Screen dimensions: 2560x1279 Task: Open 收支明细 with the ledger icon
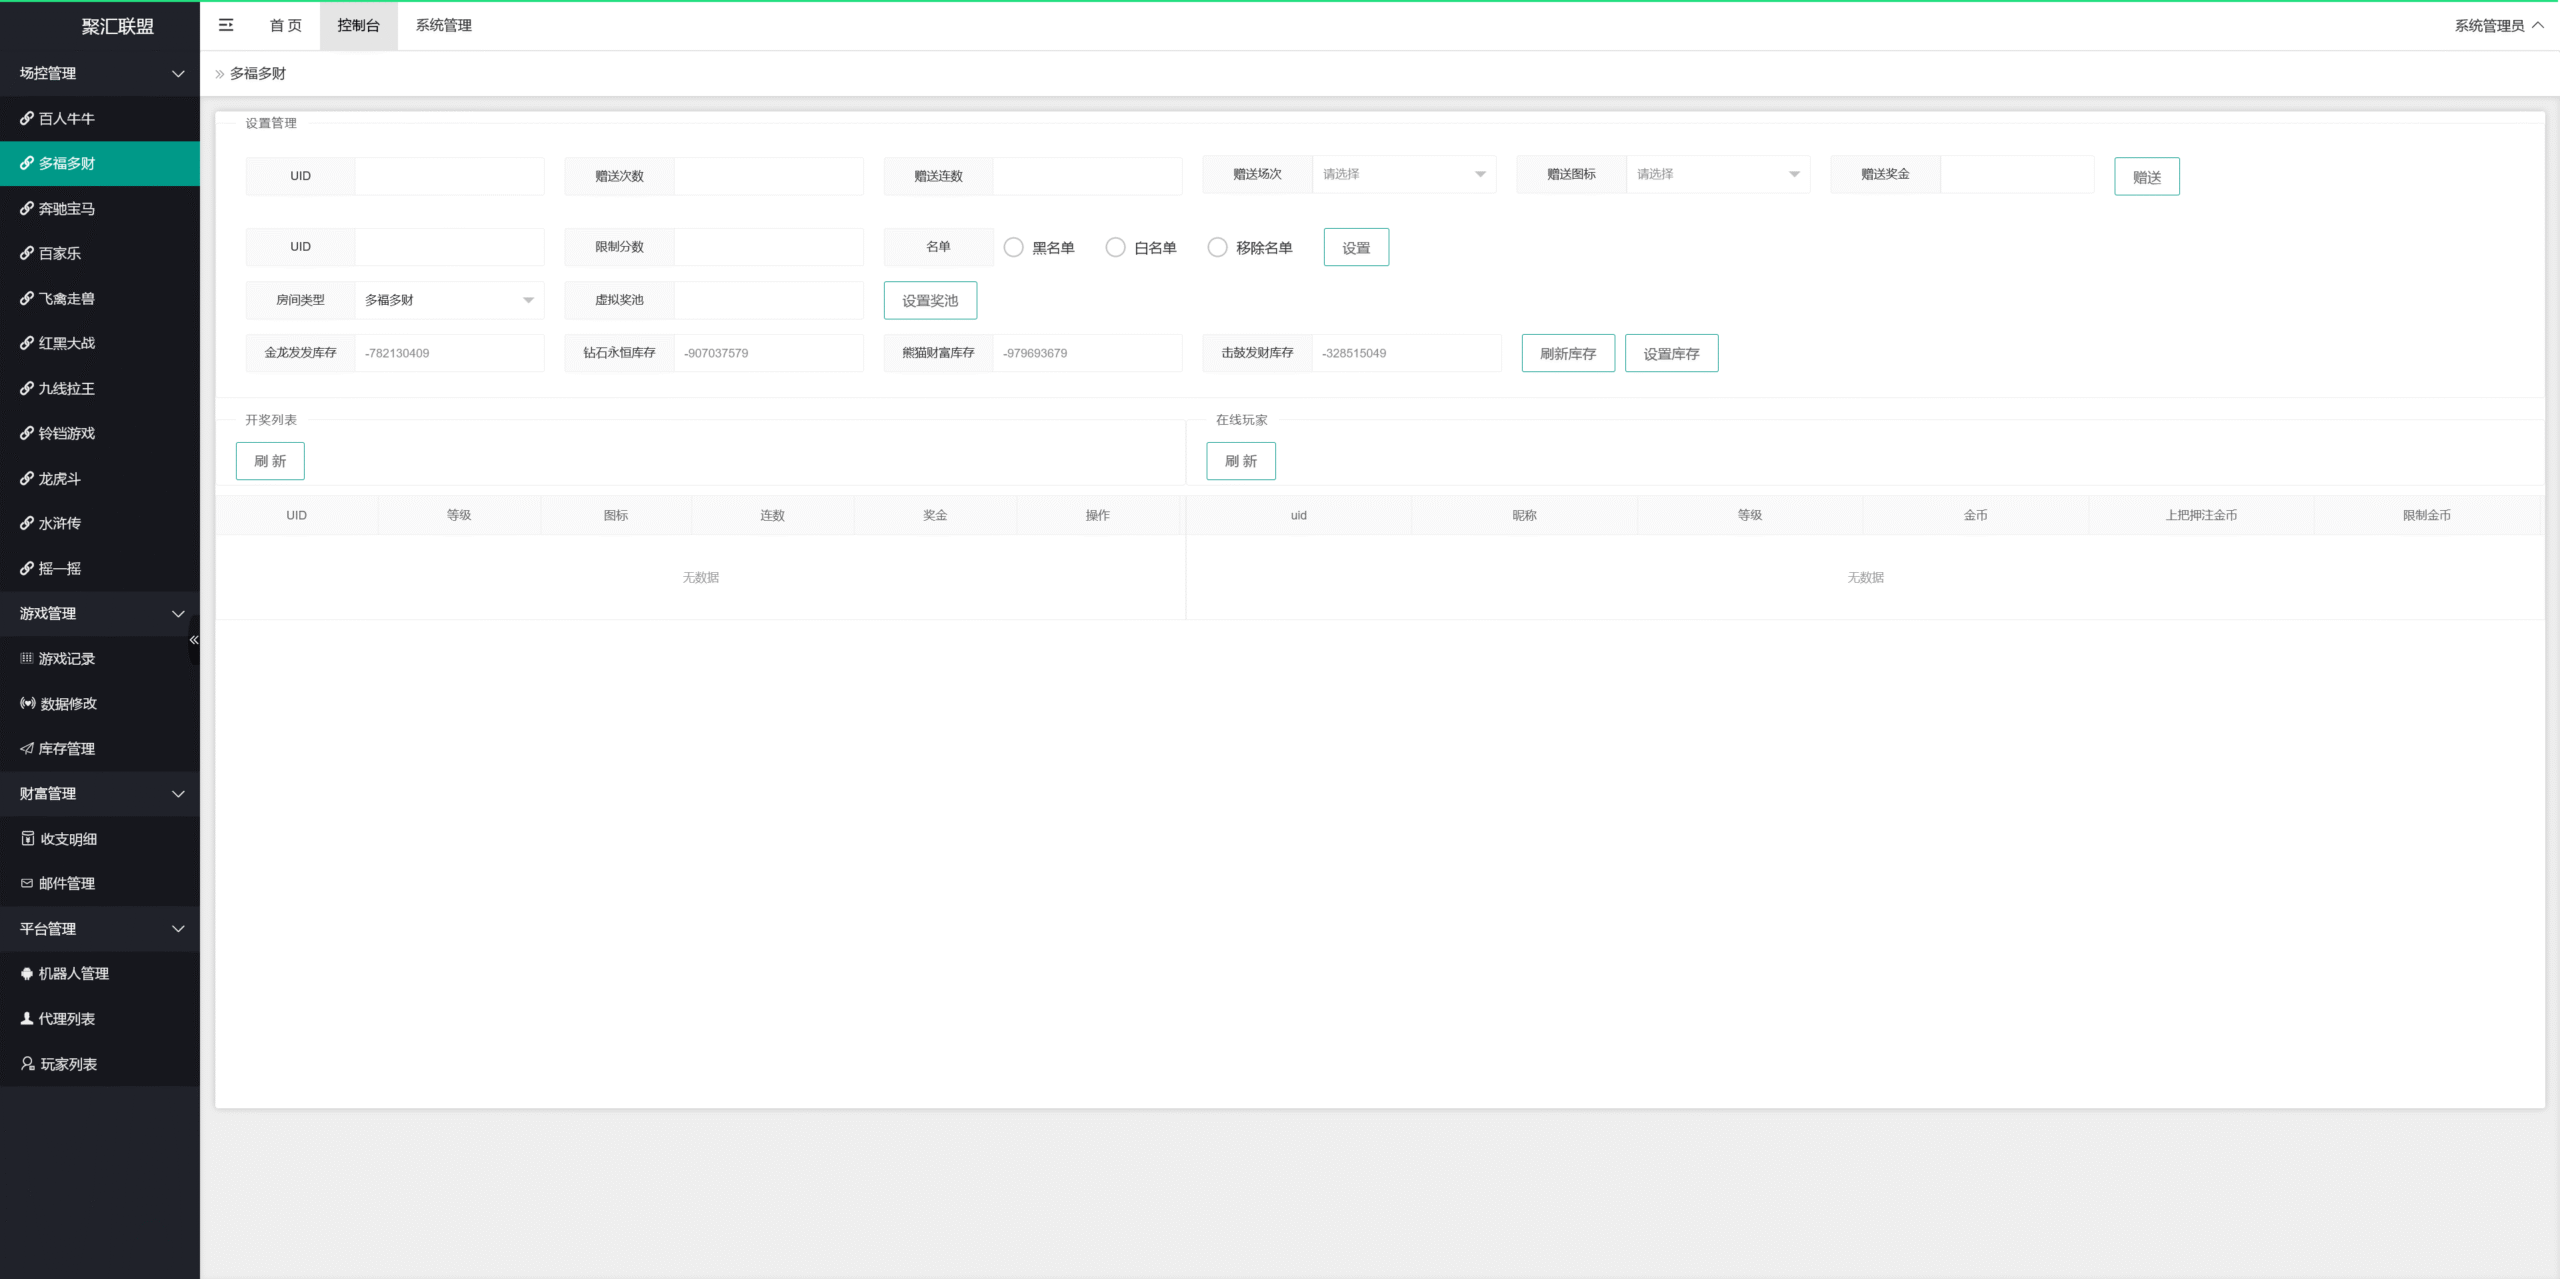(68, 838)
